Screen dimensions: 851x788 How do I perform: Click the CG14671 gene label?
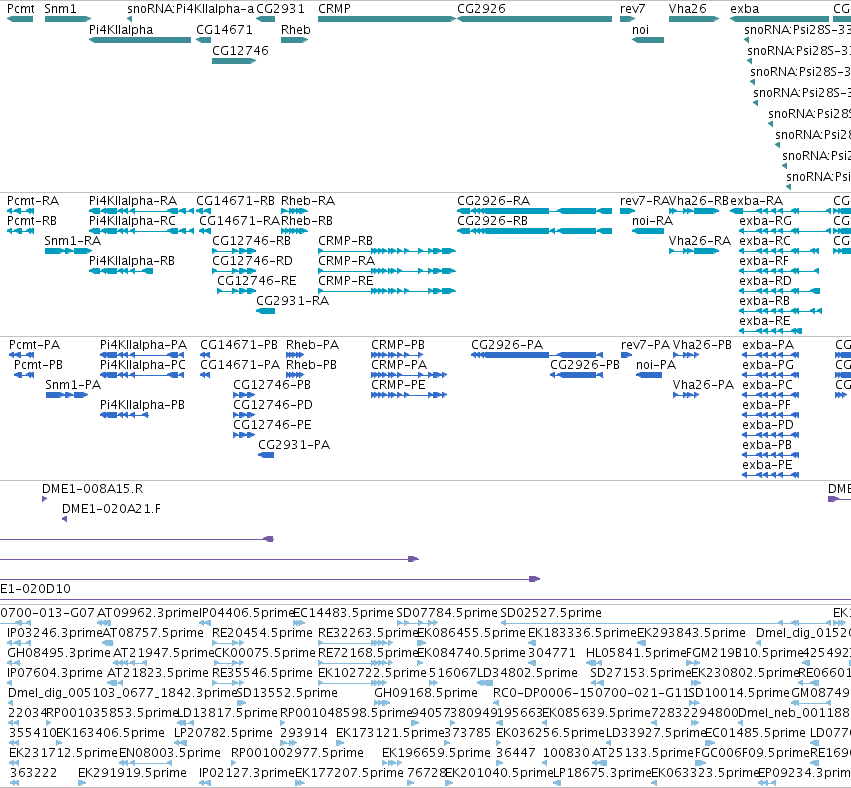[224, 30]
